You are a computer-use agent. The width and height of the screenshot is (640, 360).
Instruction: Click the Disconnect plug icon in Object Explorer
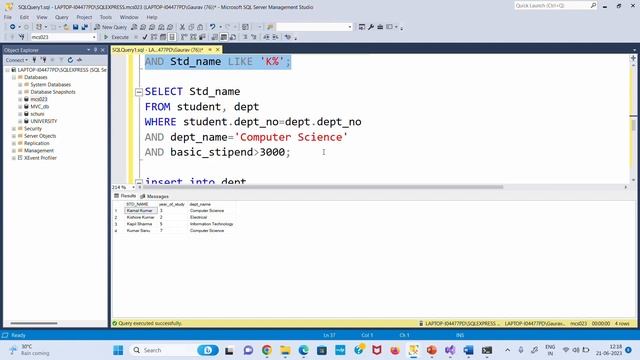pyautogui.click(x=43, y=60)
